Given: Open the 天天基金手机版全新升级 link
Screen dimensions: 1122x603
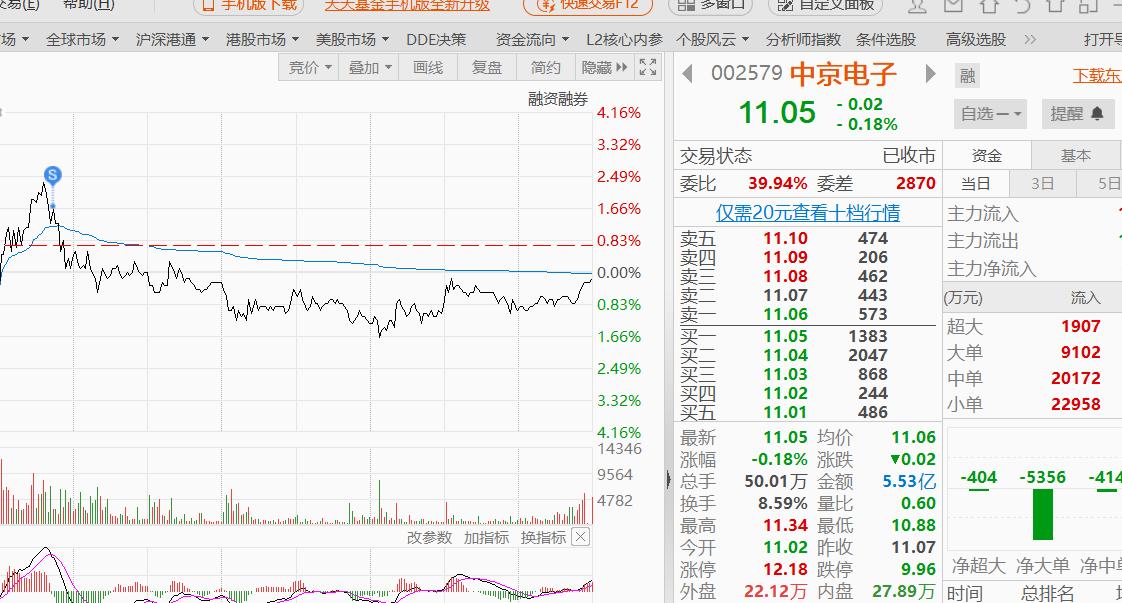Looking at the screenshot, I should [x=407, y=5].
